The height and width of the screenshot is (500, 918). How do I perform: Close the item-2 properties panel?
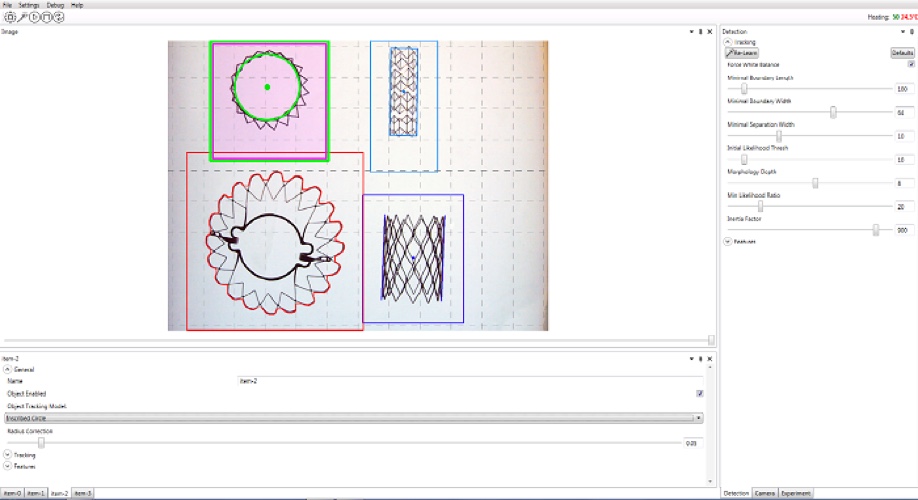coord(711,358)
